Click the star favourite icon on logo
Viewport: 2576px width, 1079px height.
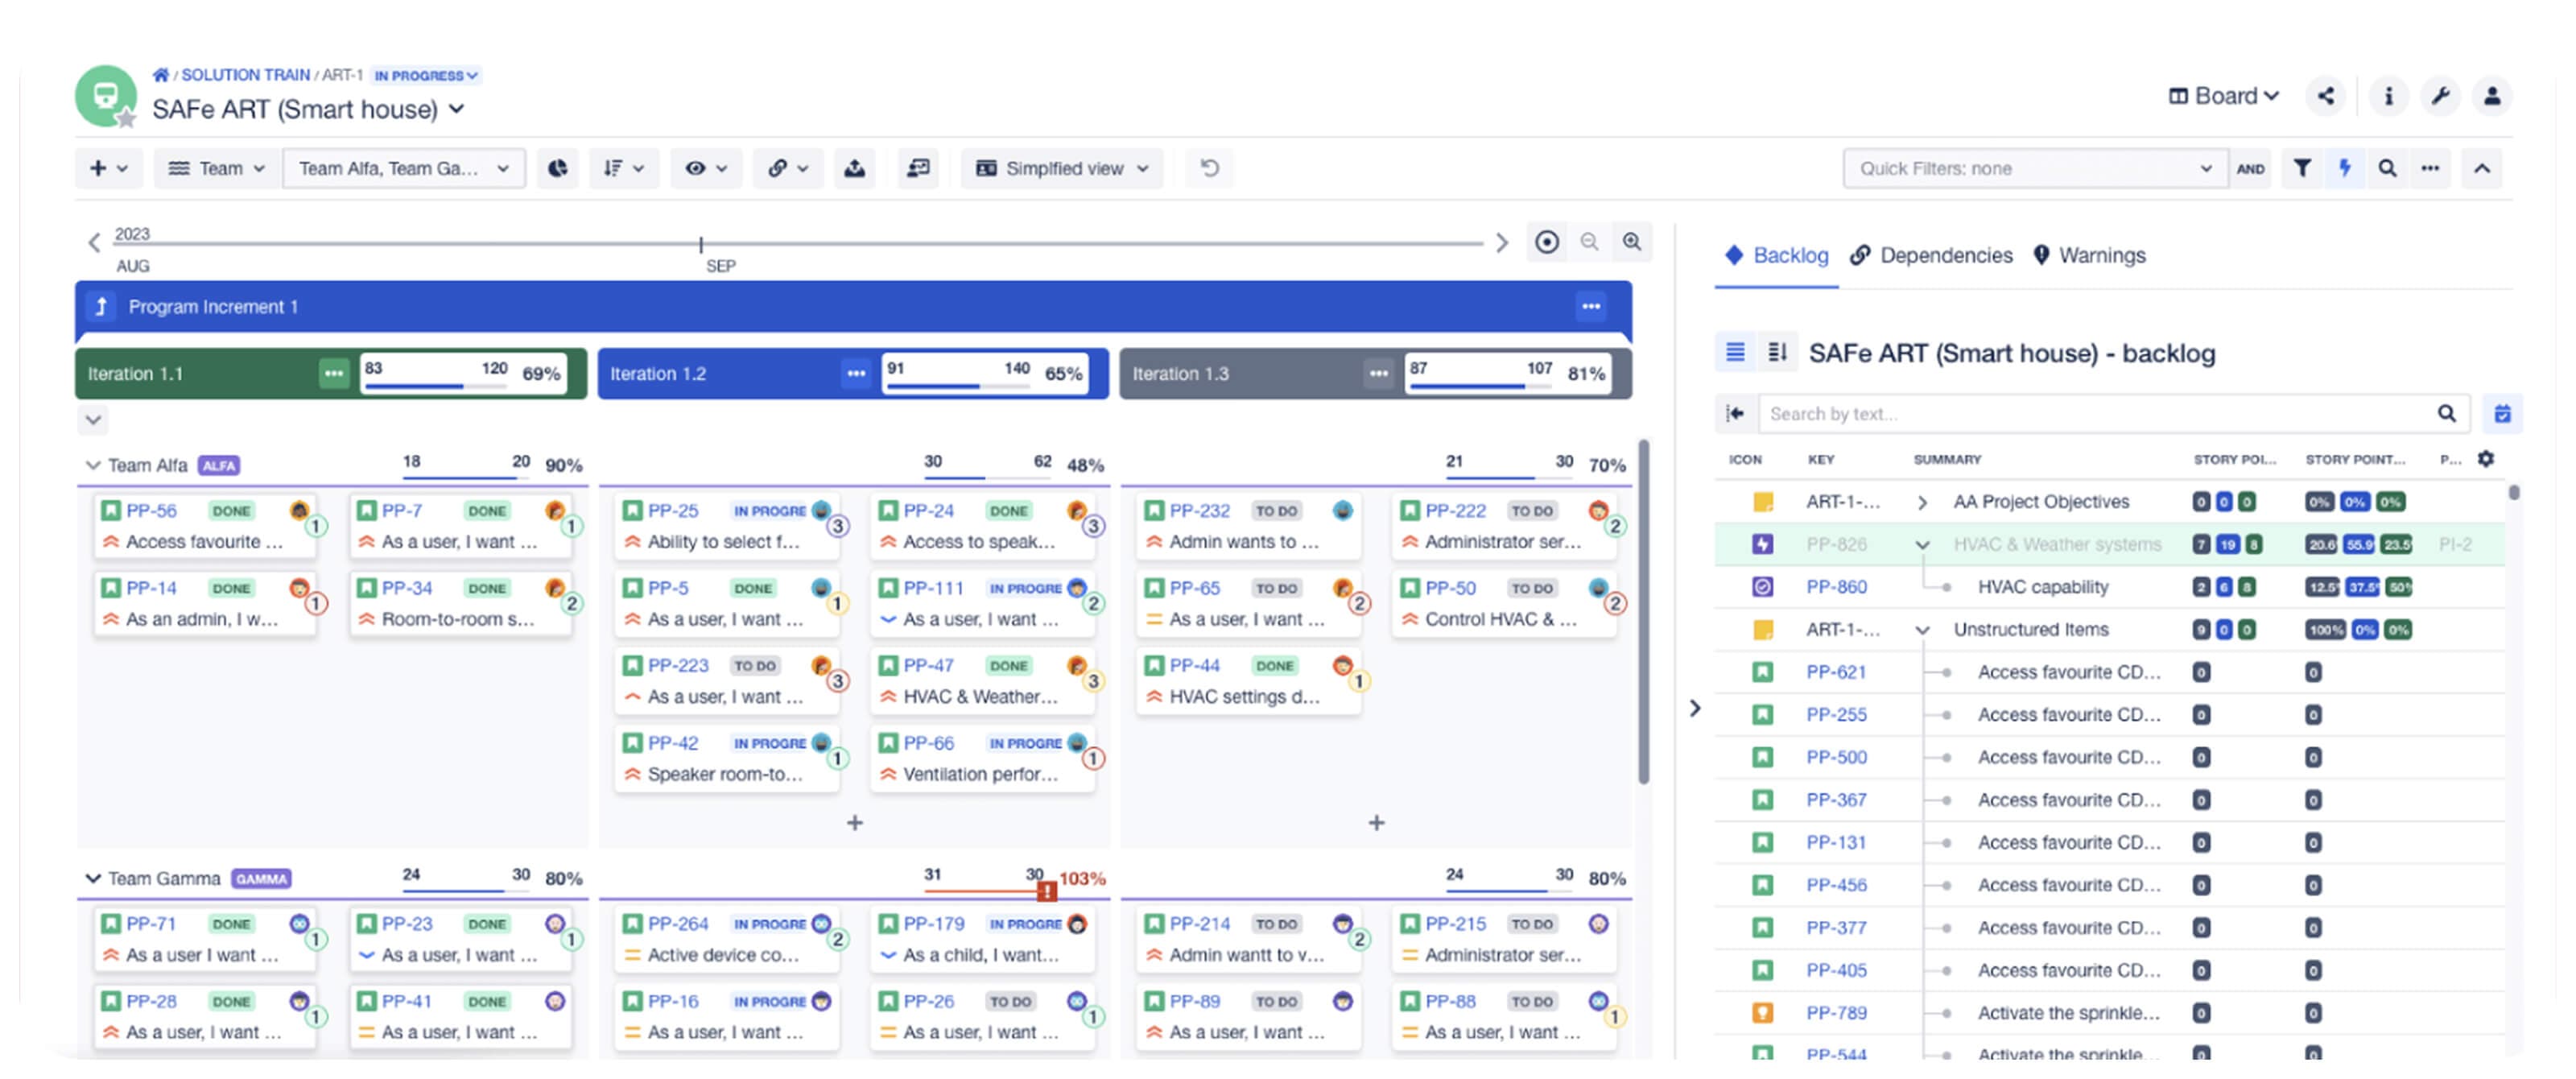coord(126,119)
